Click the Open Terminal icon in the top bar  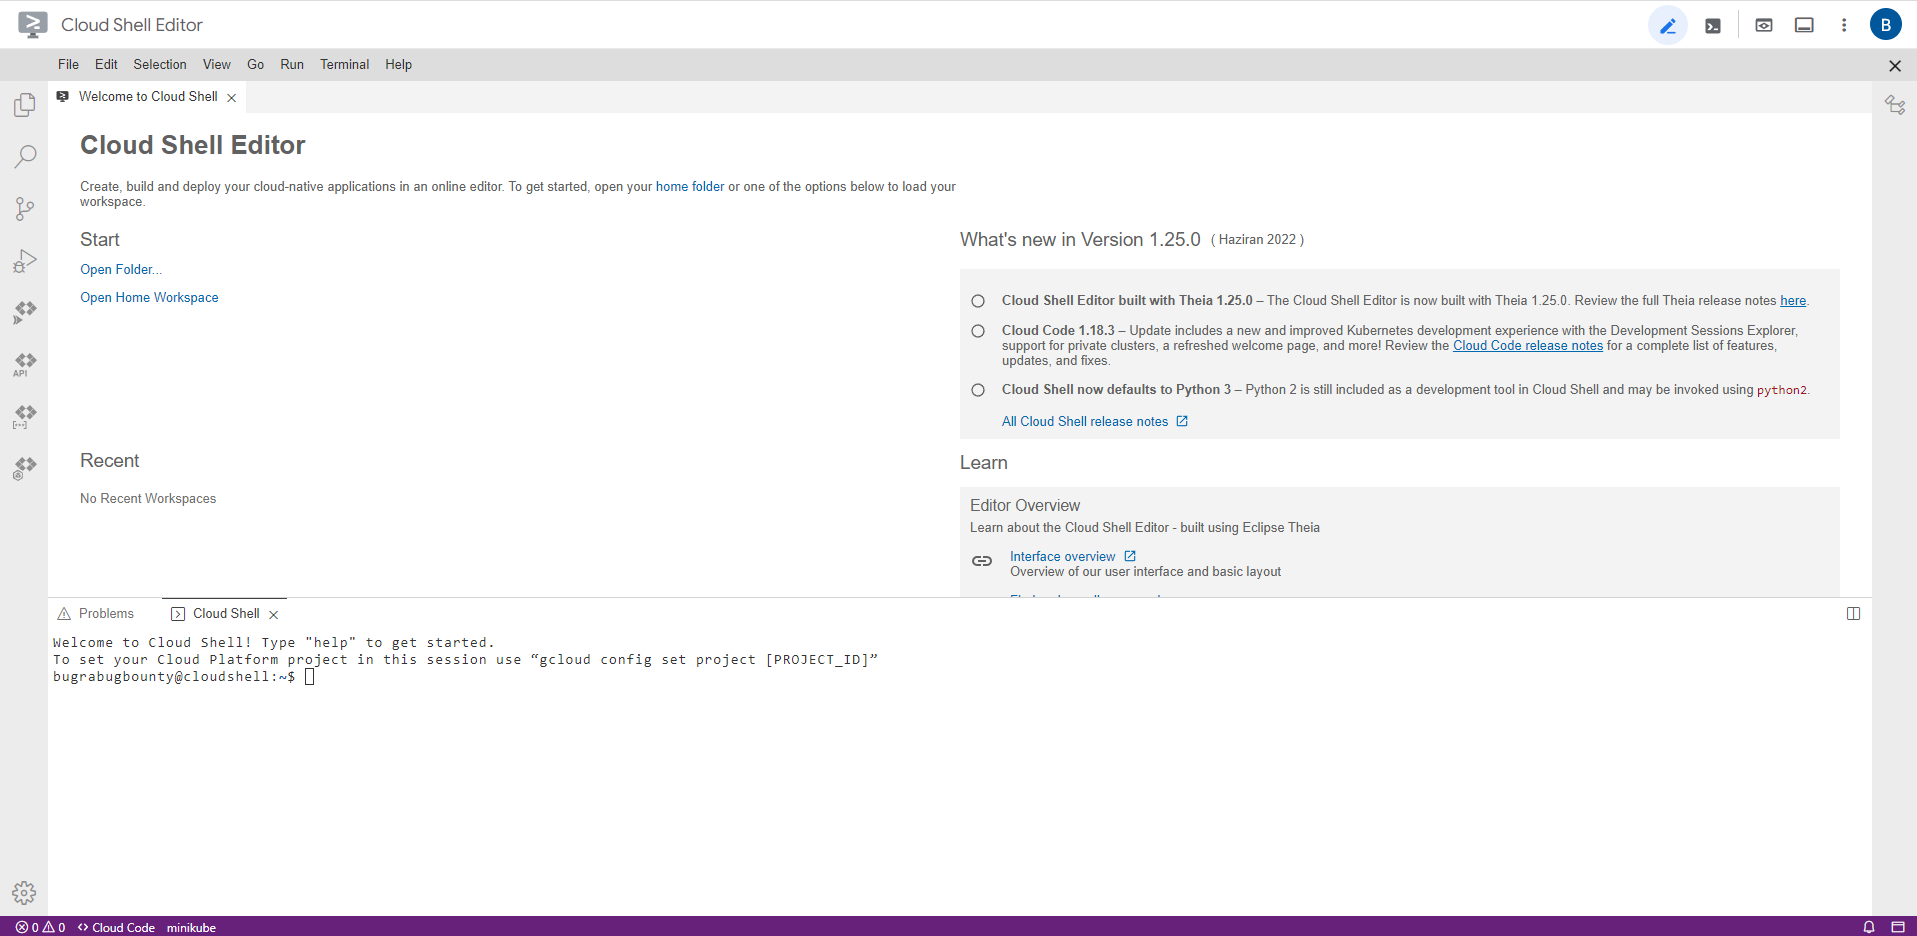[x=1713, y=26]
